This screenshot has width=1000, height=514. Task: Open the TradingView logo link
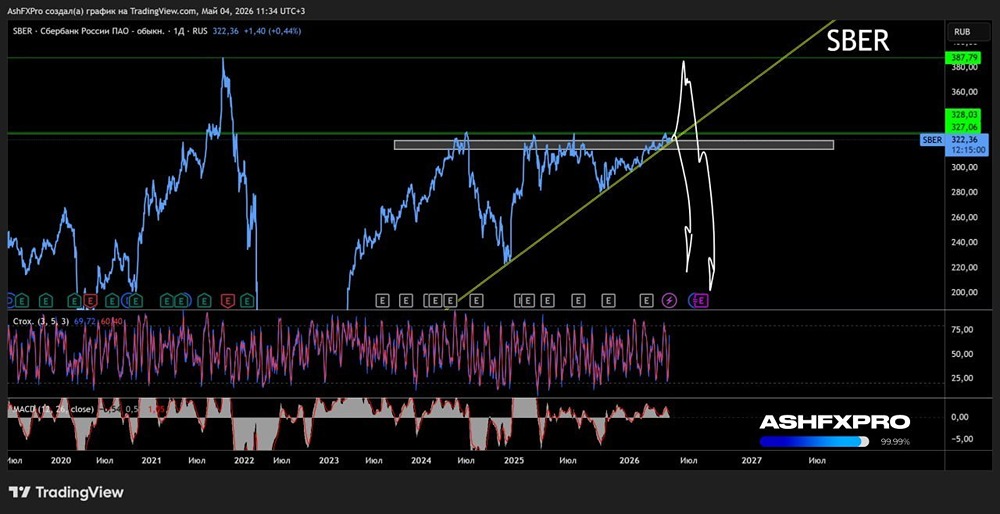66,492
